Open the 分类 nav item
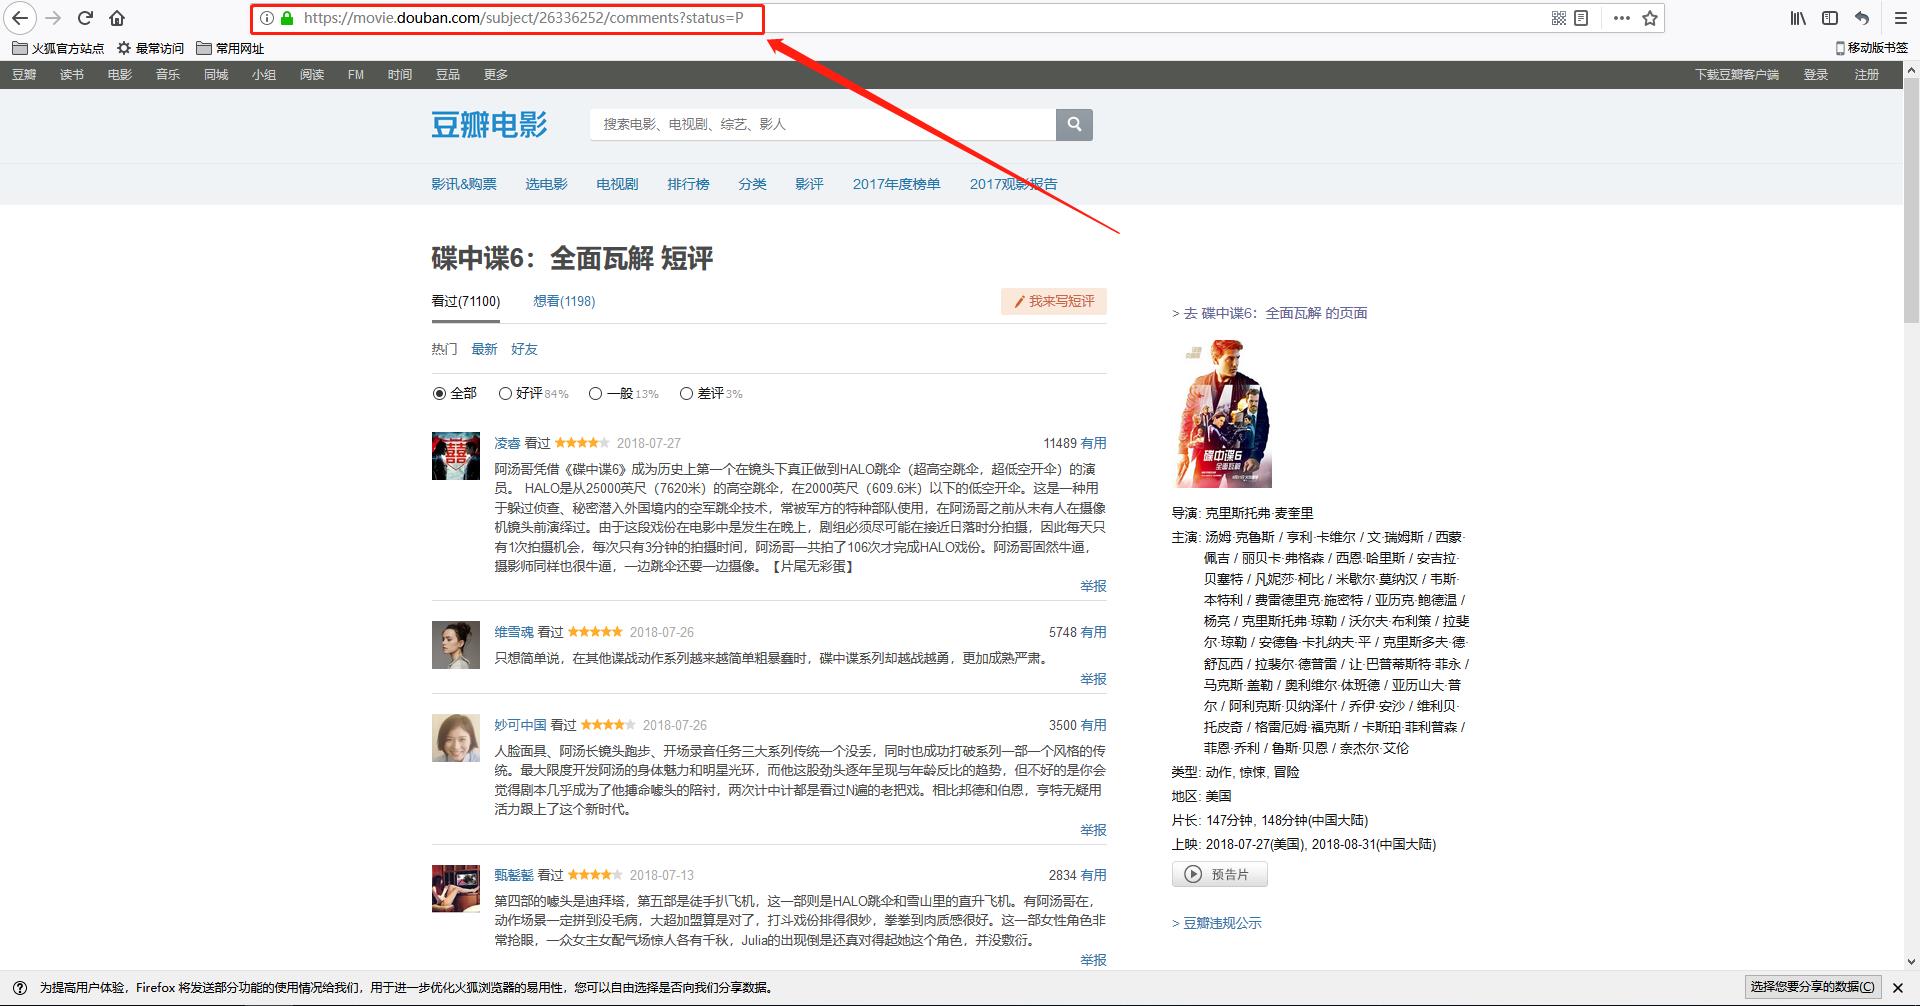1920x1006 pixels. (x=752, y=184)
